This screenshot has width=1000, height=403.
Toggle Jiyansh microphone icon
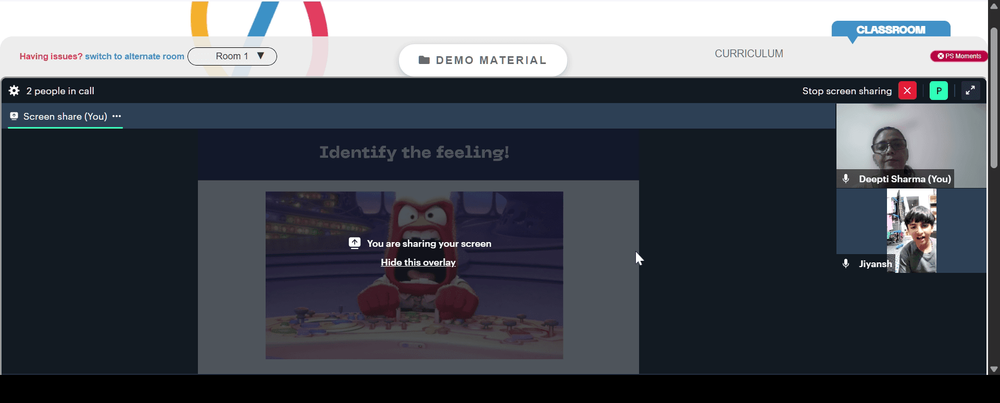coord(846,263)
